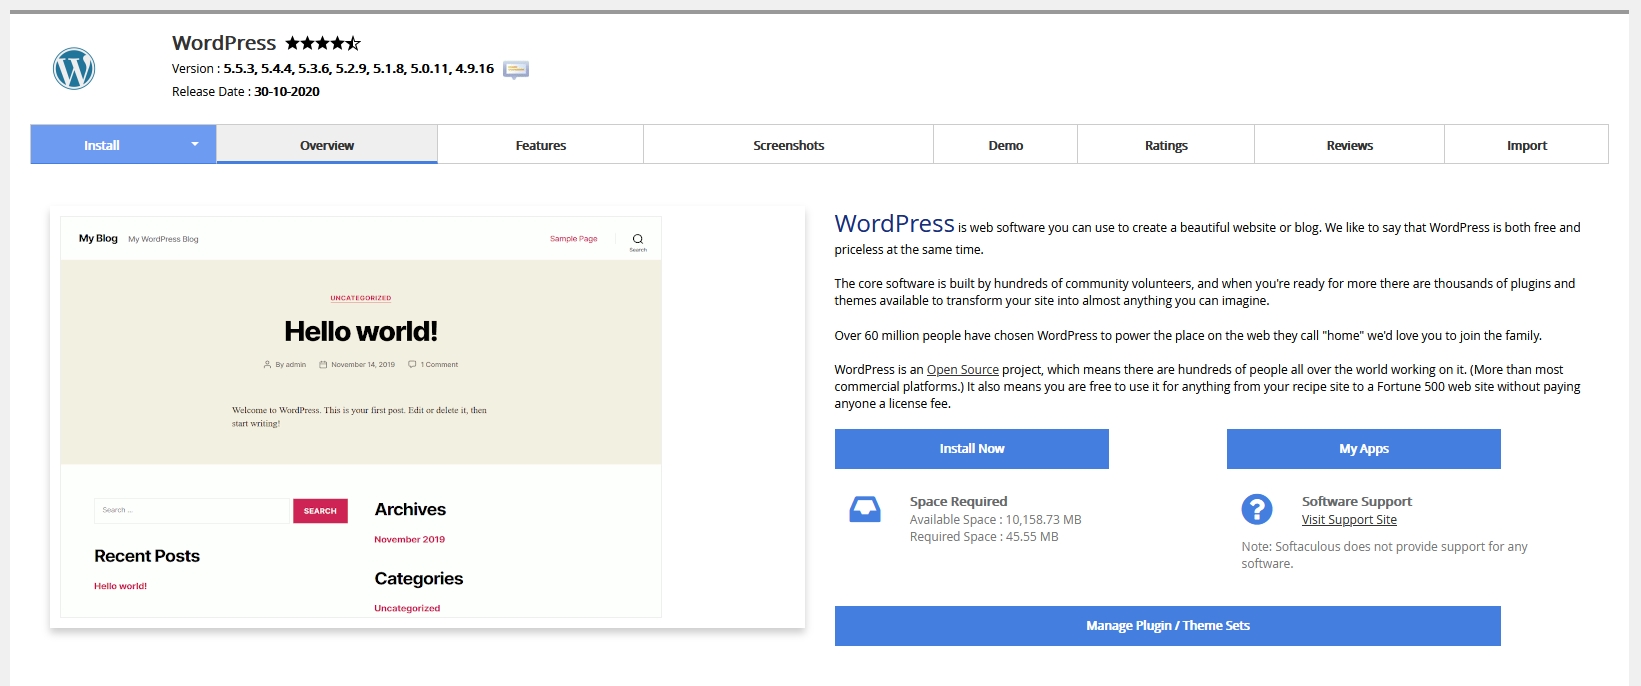Click the My Apps button

(1363, 449)
